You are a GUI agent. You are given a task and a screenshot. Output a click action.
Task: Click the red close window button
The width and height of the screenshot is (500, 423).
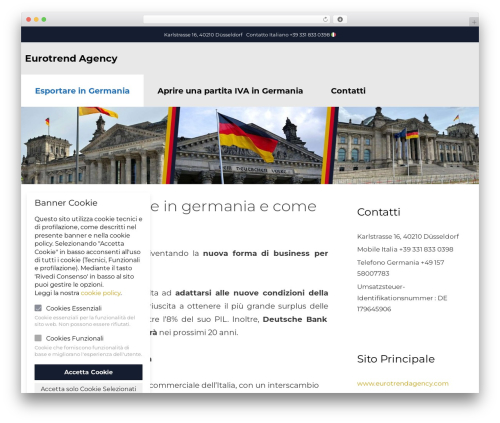29,20
